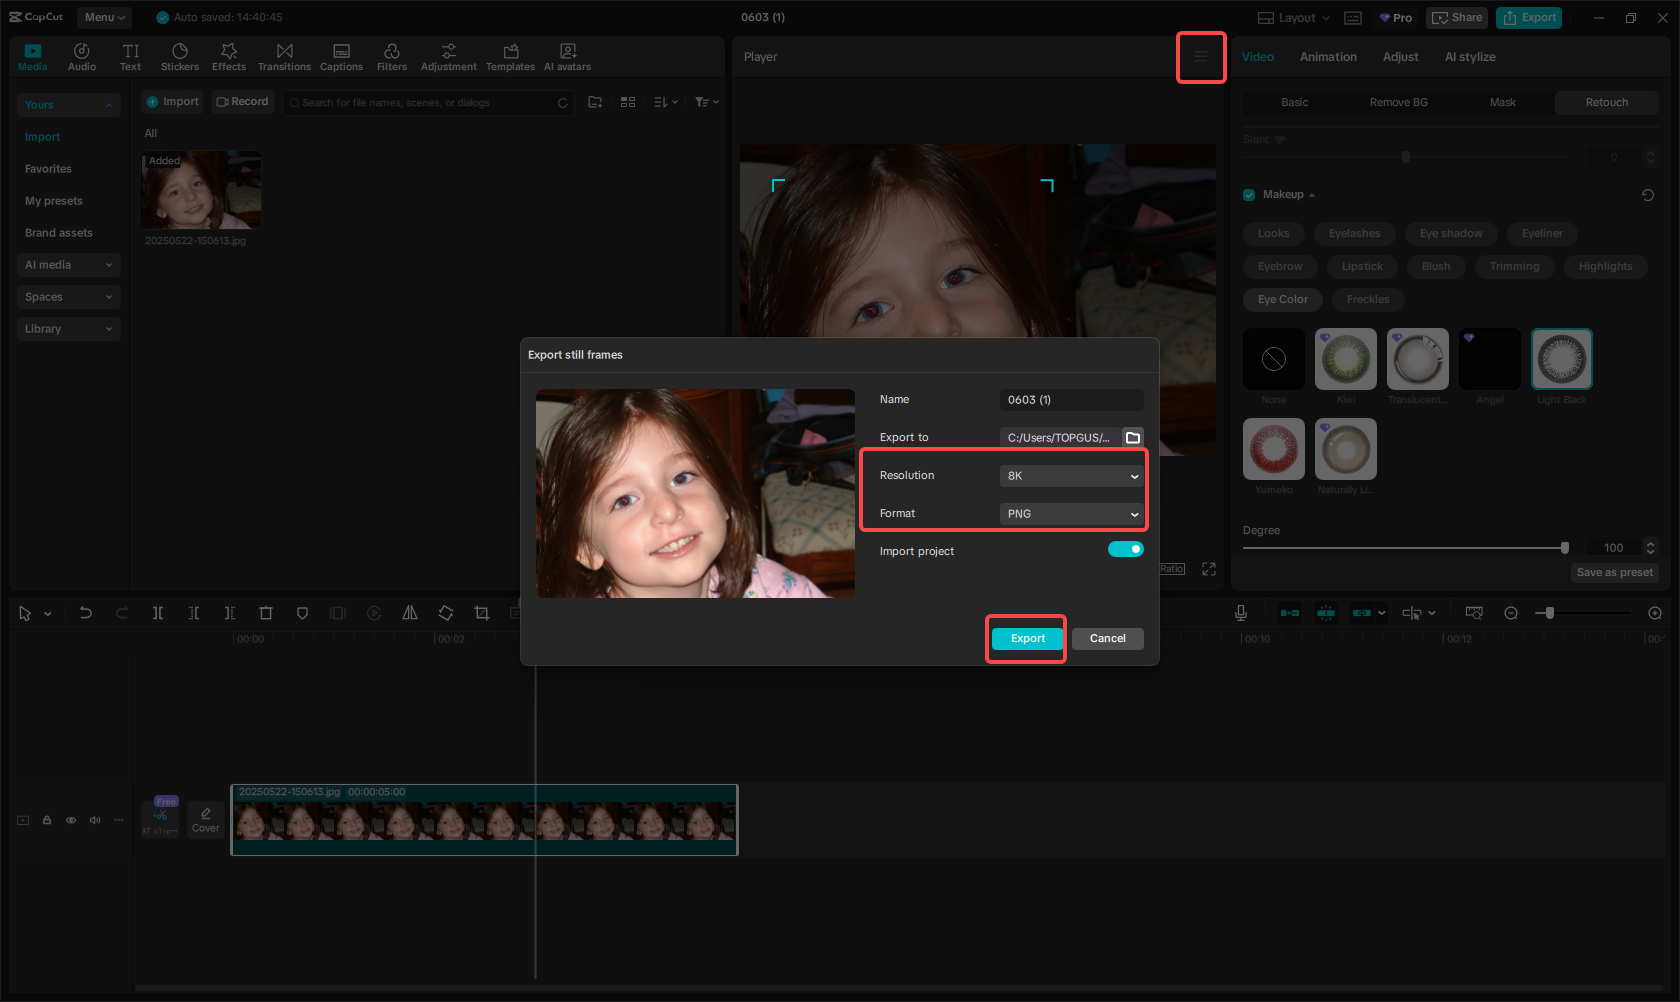The image size is (1680, 1002).
Task: Click the voiceover microphone icon near the timeline
Action: (1240, 613)
